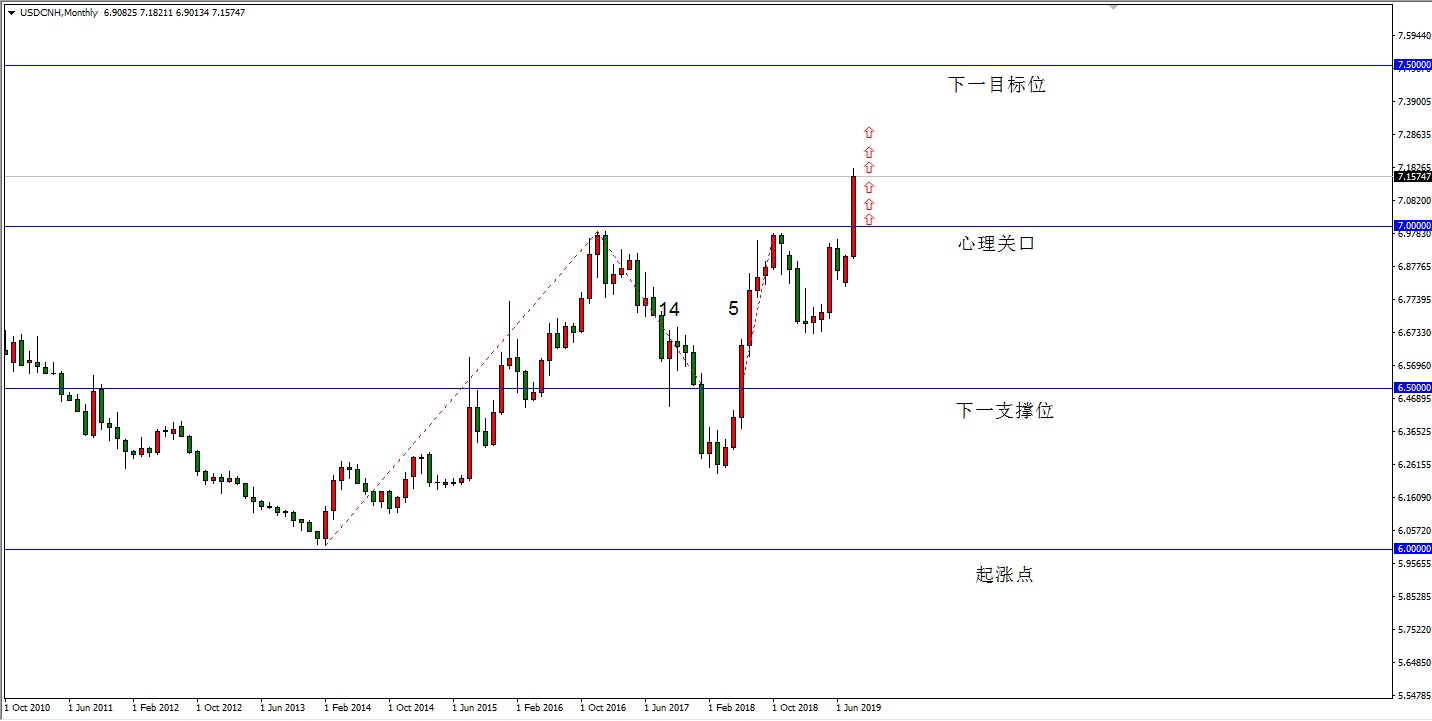Click the 1 Jun 2019 date on the time axis

858,708
